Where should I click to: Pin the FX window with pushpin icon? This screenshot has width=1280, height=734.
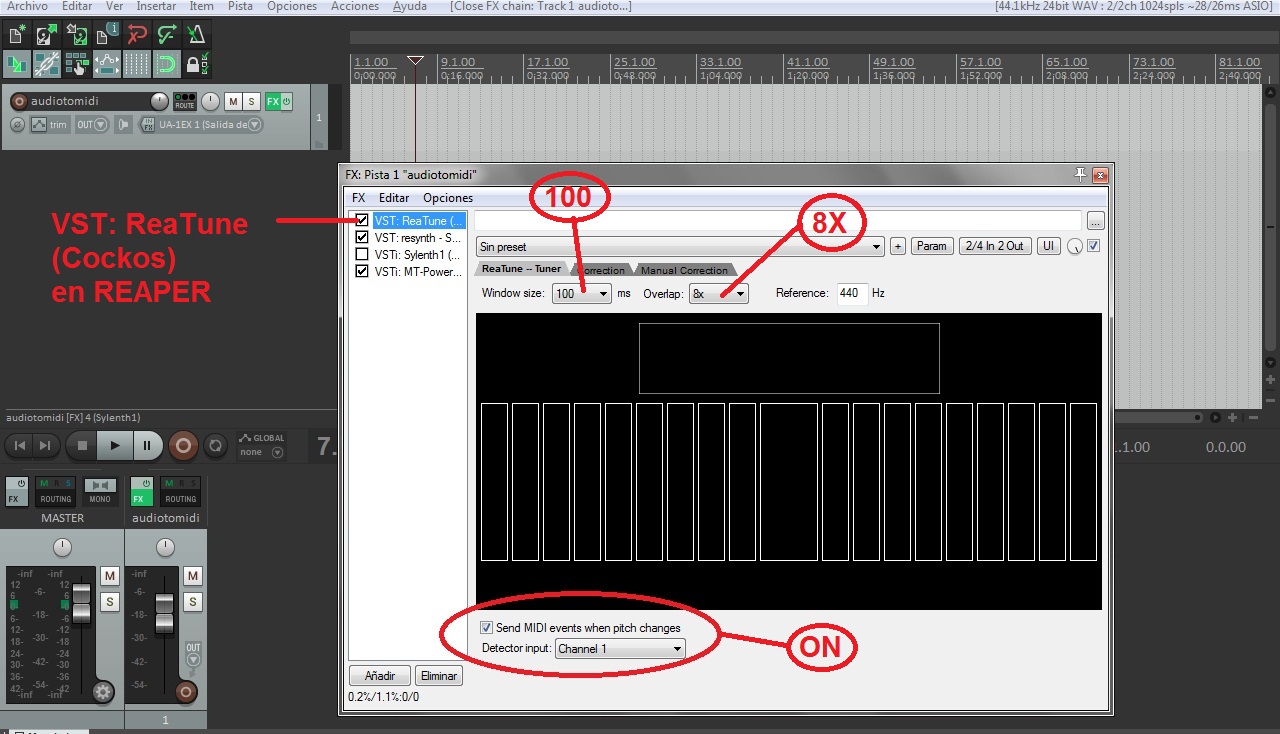coord(1080,174)
